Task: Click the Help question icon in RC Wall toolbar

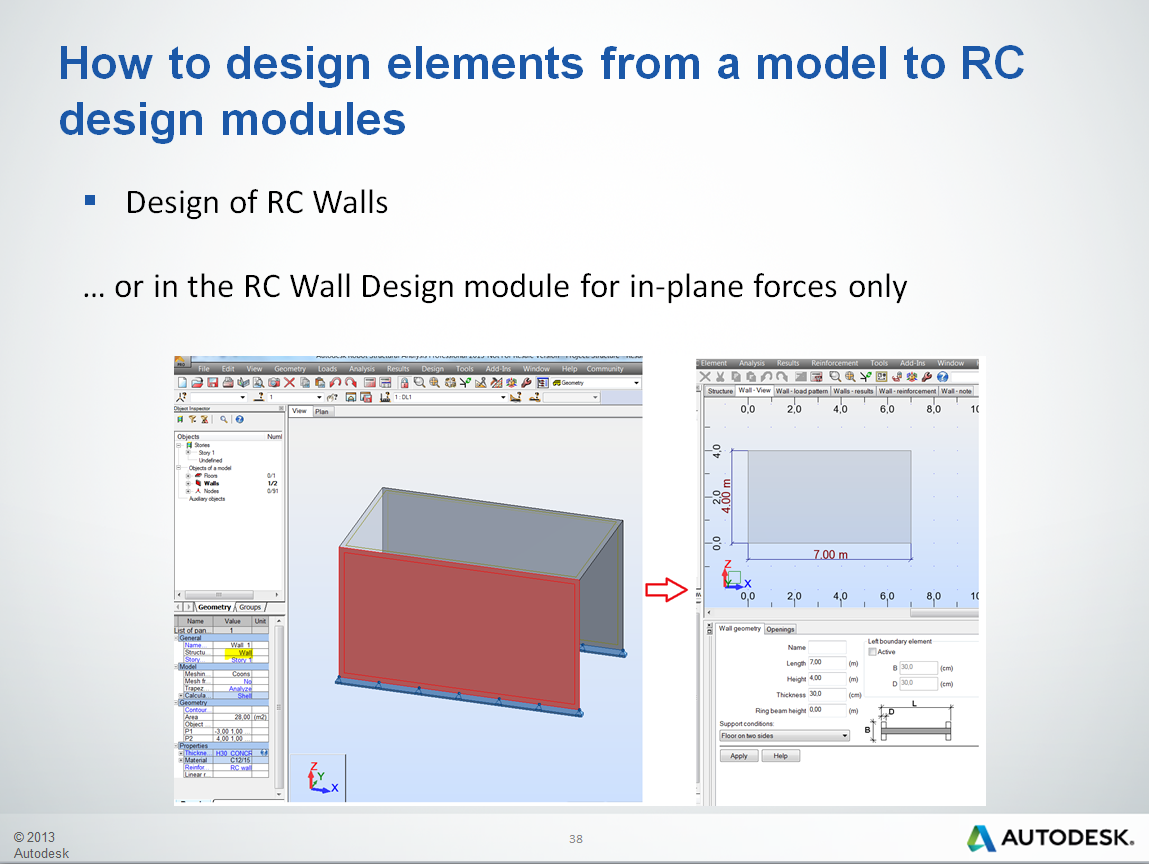Action: (942, 377)
